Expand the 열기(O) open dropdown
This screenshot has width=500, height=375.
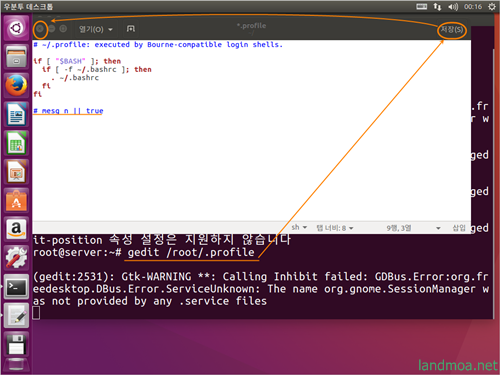coord(96,29)
